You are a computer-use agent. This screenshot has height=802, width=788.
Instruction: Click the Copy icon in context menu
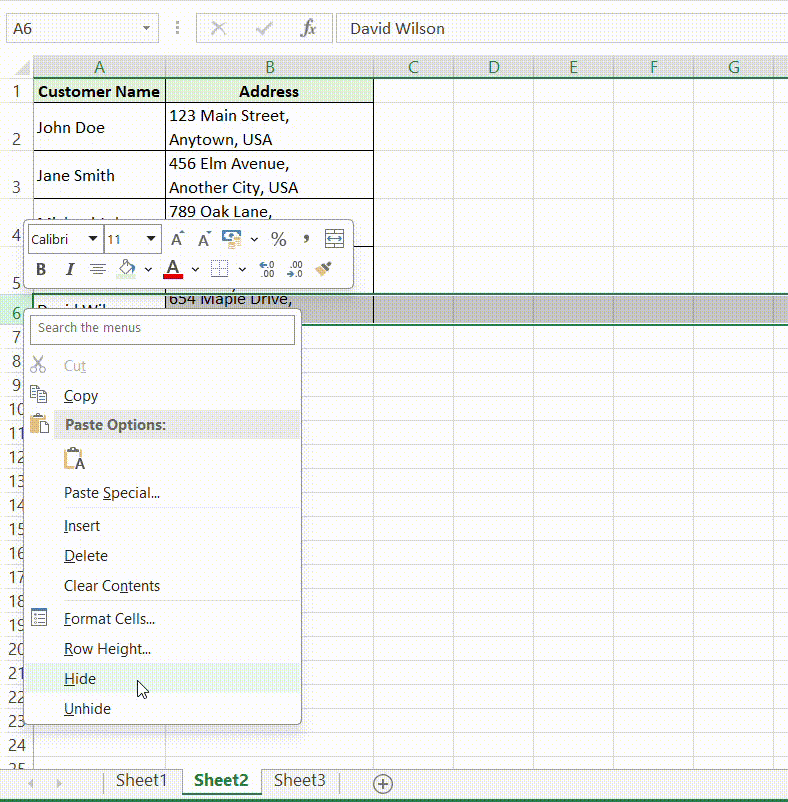click(39, 395)
